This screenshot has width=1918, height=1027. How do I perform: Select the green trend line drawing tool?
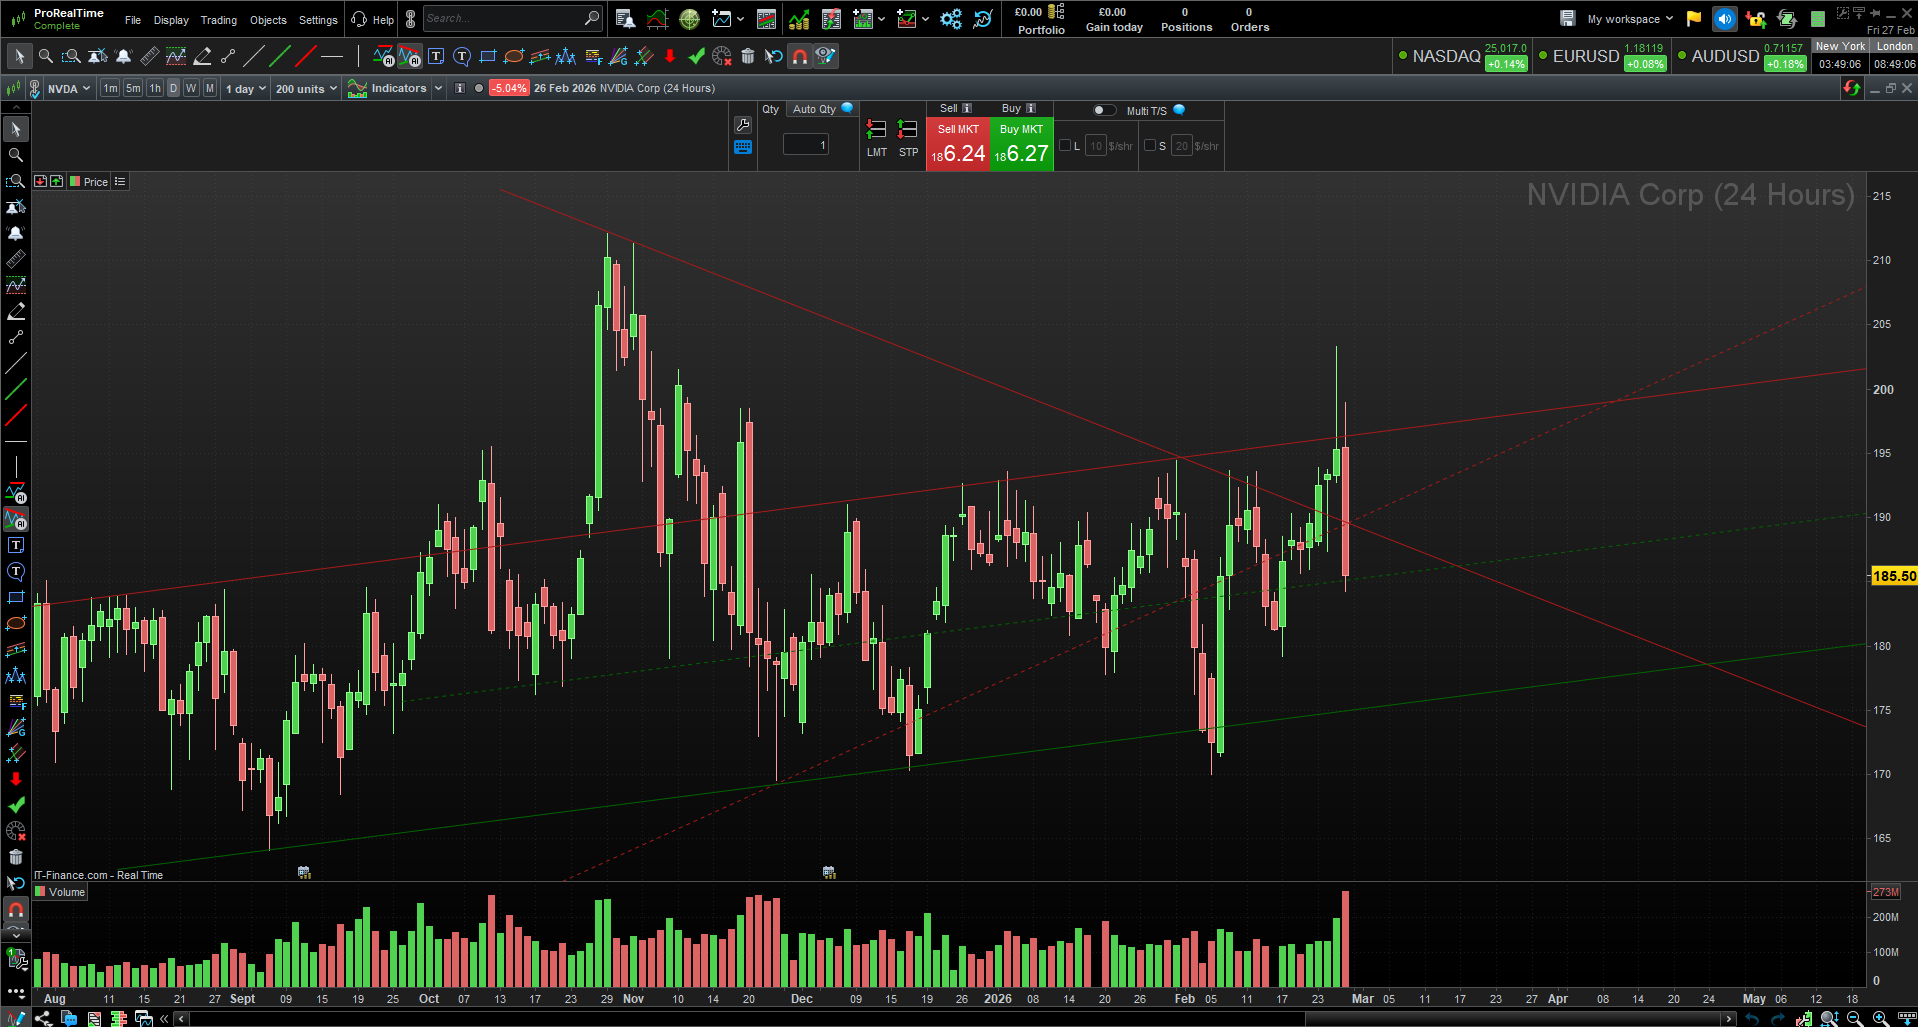[279, 56]
